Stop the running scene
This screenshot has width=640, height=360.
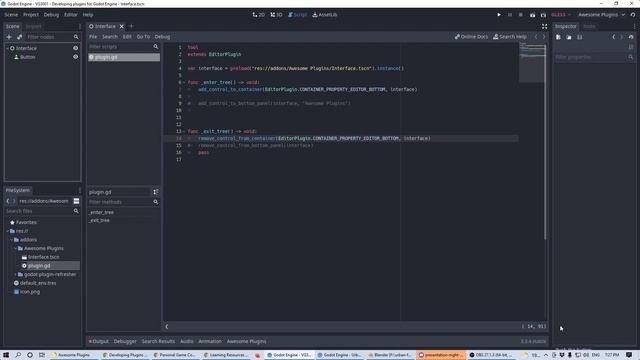tap(520, 15)
